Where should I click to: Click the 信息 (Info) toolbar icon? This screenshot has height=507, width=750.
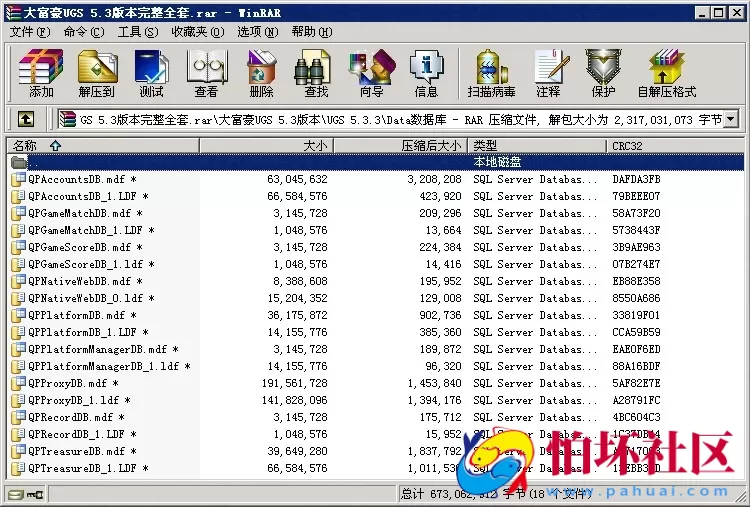click(426, 73)
